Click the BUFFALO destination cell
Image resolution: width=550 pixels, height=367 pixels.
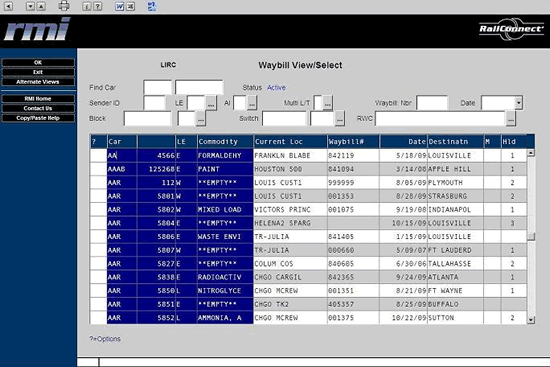click(455, 304)
